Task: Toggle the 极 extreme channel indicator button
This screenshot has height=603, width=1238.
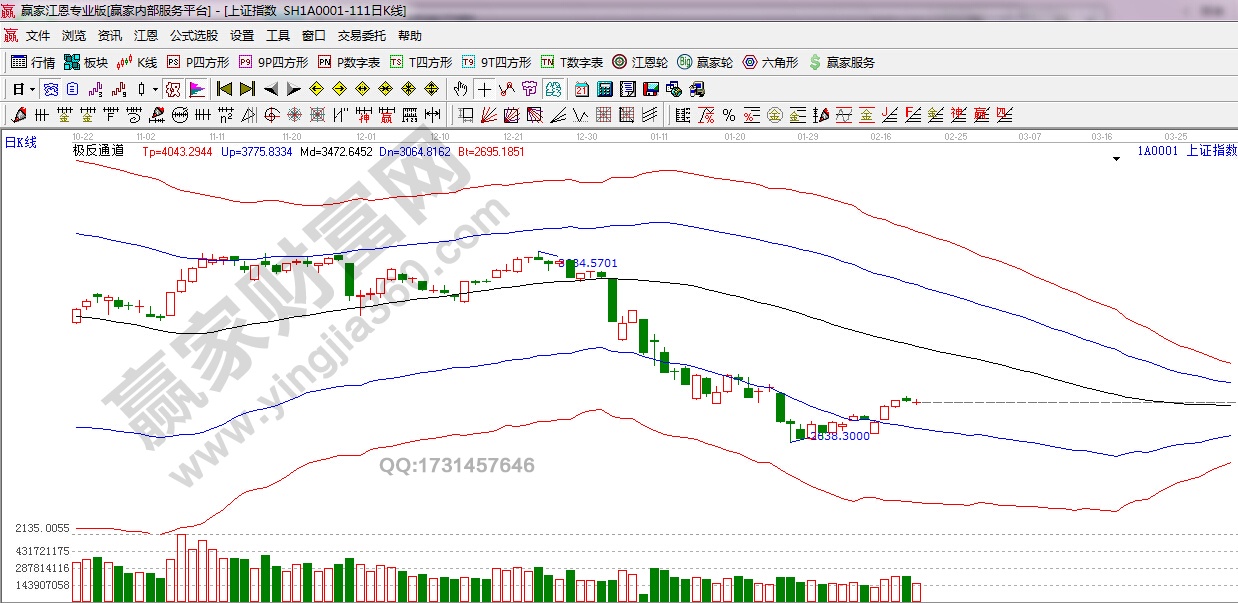Action: click(173, 89)
